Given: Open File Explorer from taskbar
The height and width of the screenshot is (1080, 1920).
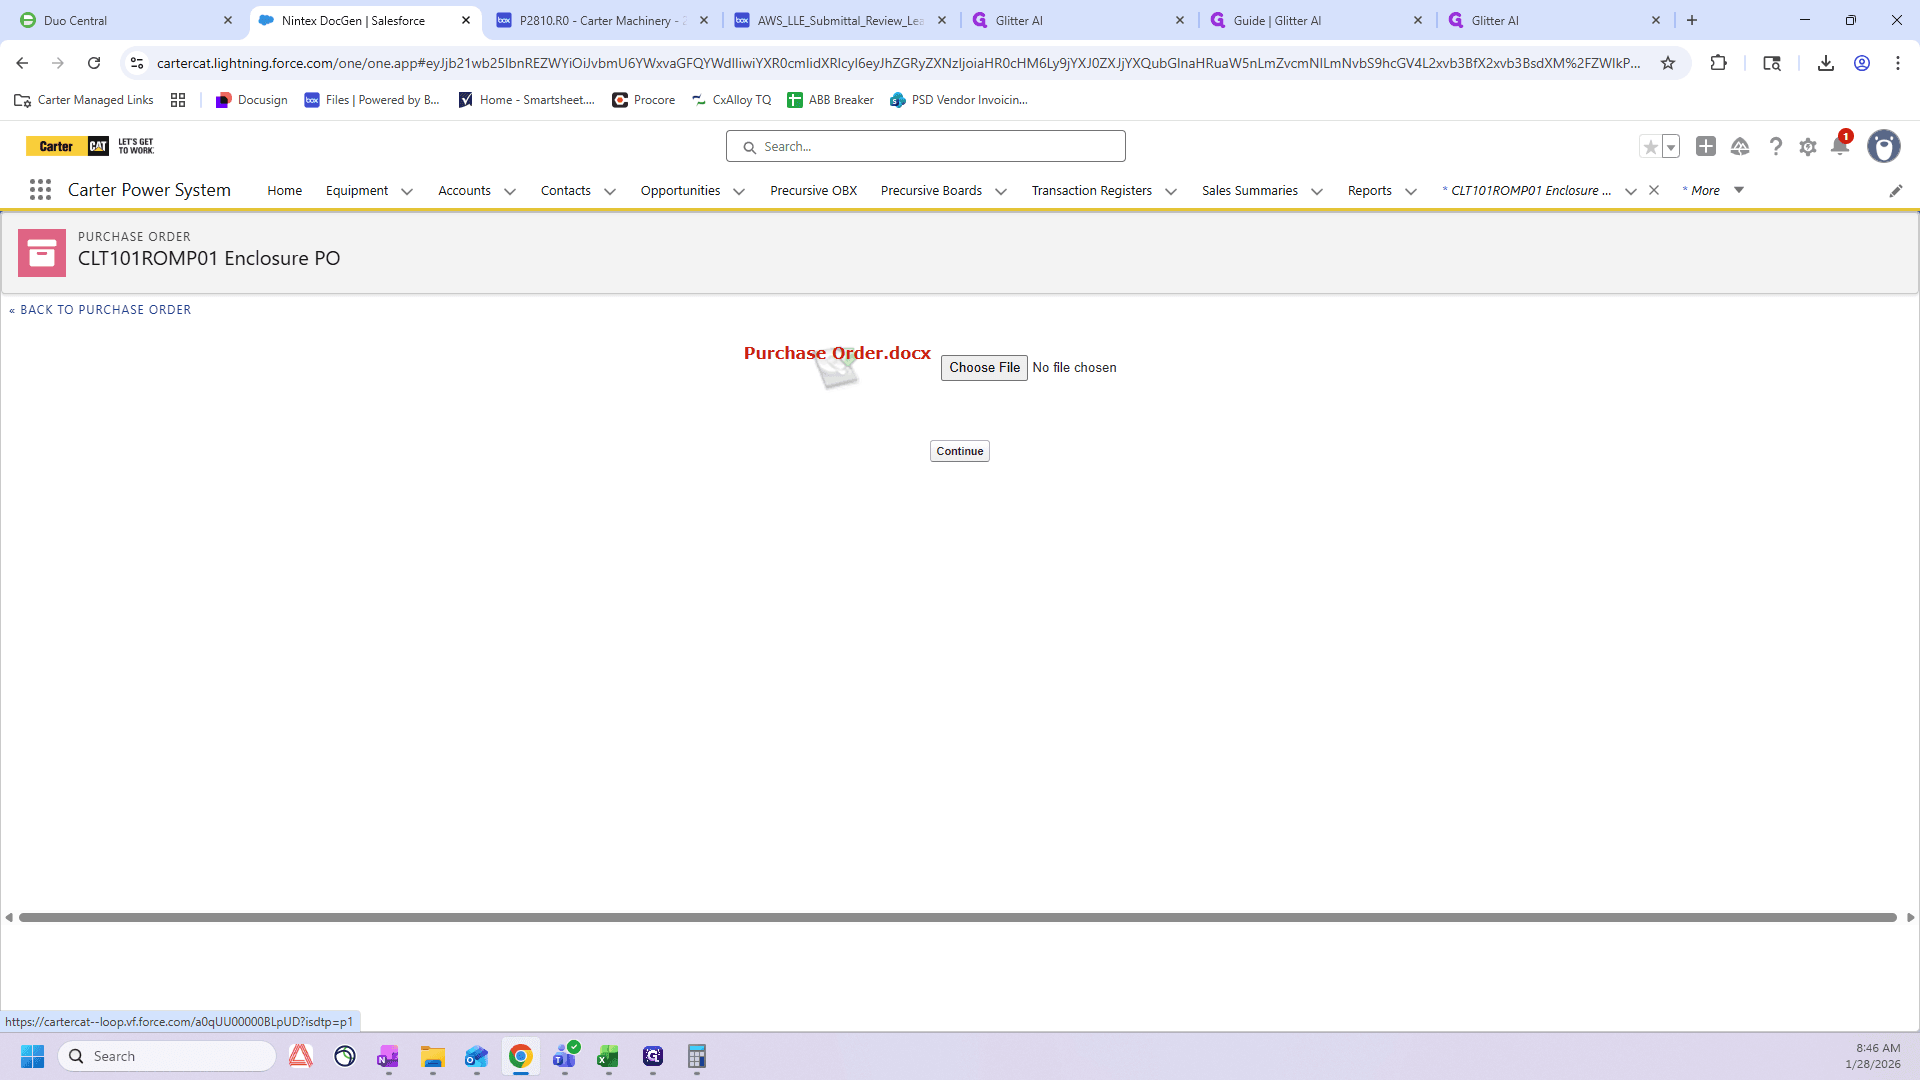Looking at the screenshot, I should [432, 1056].
